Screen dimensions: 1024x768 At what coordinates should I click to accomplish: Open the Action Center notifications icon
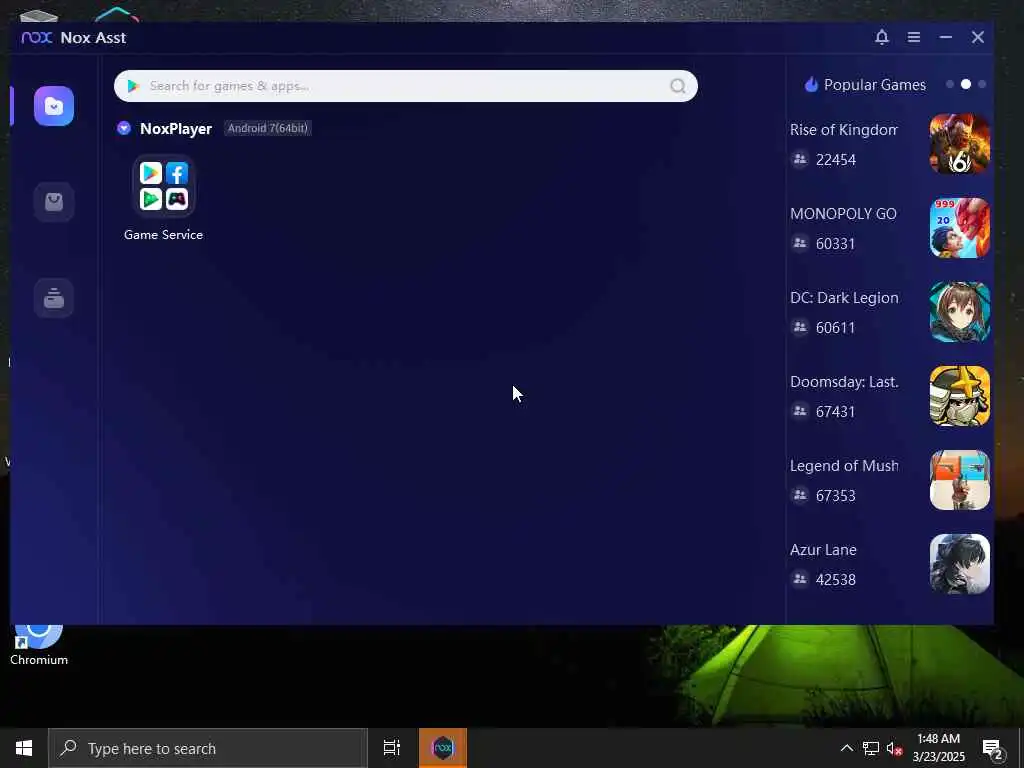pyautogui.click(x=993, y=749)
